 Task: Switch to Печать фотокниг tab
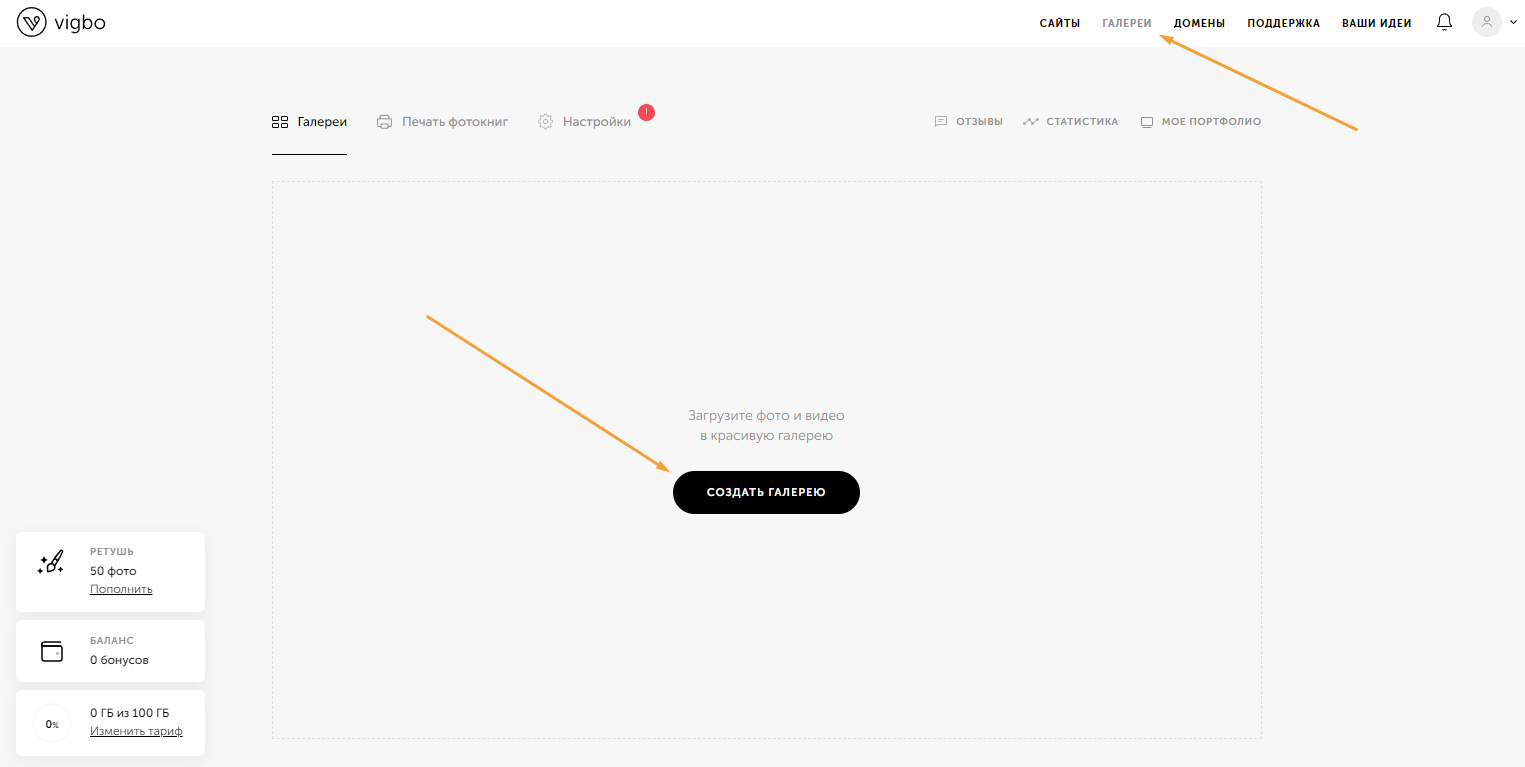442,122
